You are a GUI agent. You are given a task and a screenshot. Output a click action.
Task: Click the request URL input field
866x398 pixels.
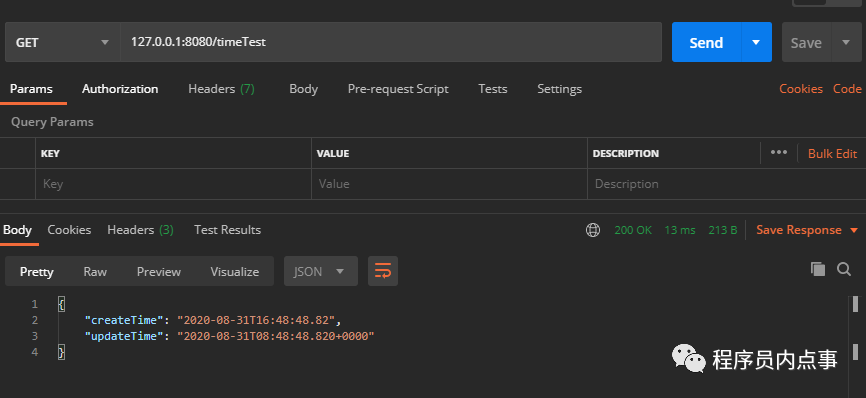click(391, 42)
